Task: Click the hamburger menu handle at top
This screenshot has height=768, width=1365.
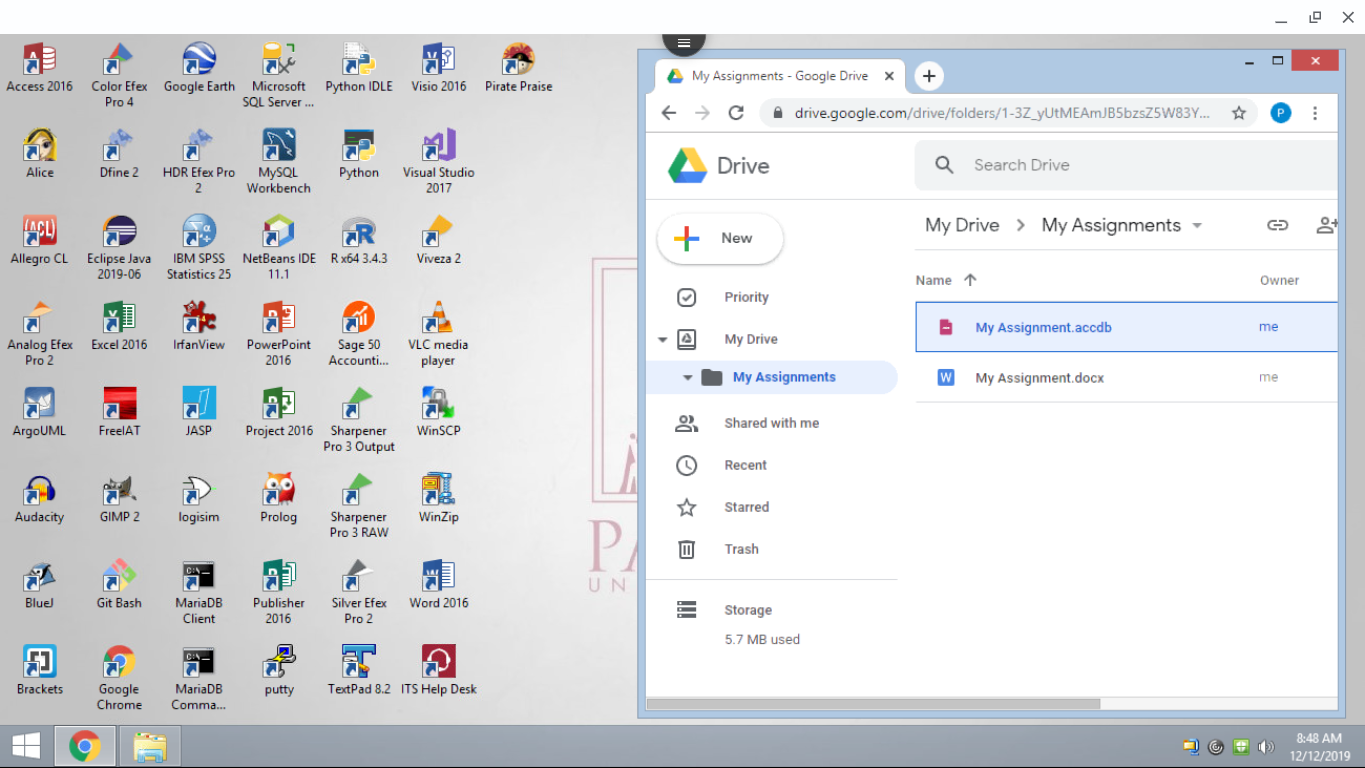Action: tap(684, 42)
